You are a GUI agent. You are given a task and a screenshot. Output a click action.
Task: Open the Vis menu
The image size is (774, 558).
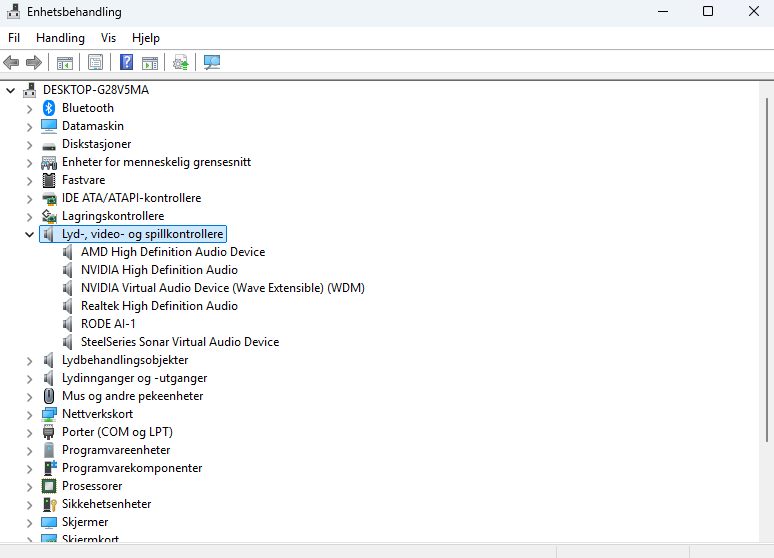(108, 38)
